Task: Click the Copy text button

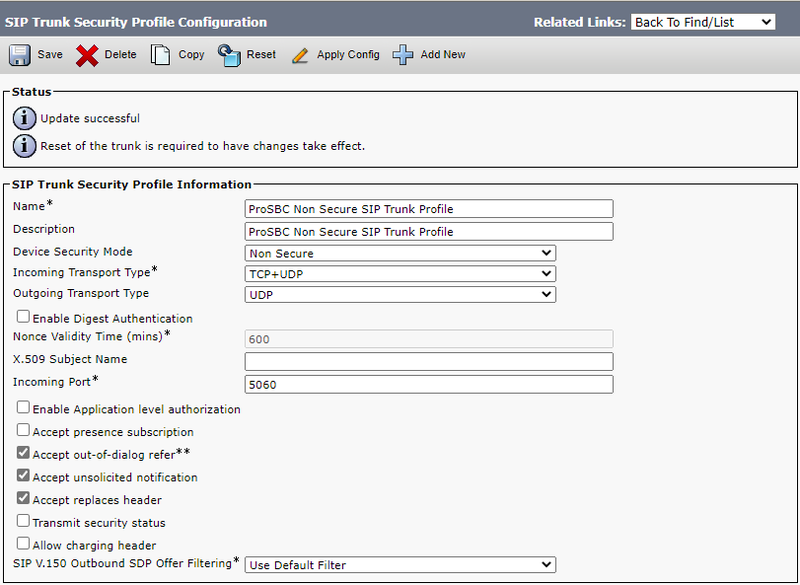Action: (x=191, y=55)
